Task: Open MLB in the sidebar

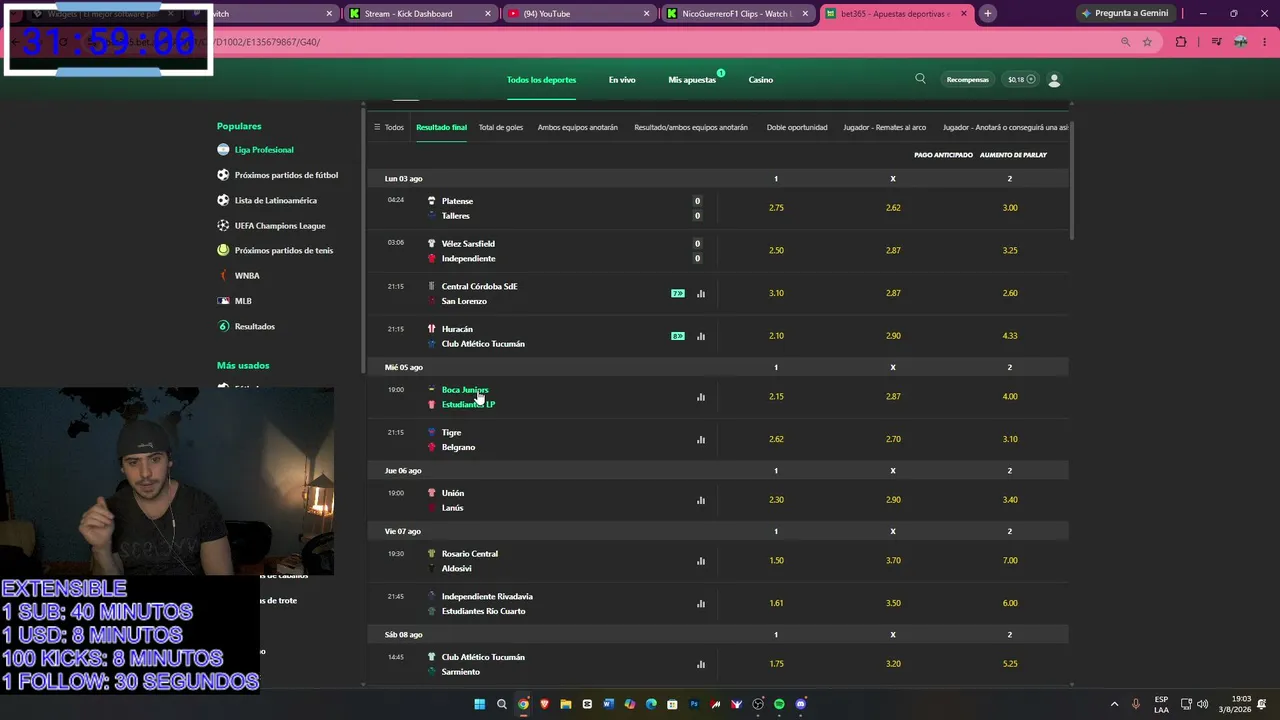Action: pos(243,301)
